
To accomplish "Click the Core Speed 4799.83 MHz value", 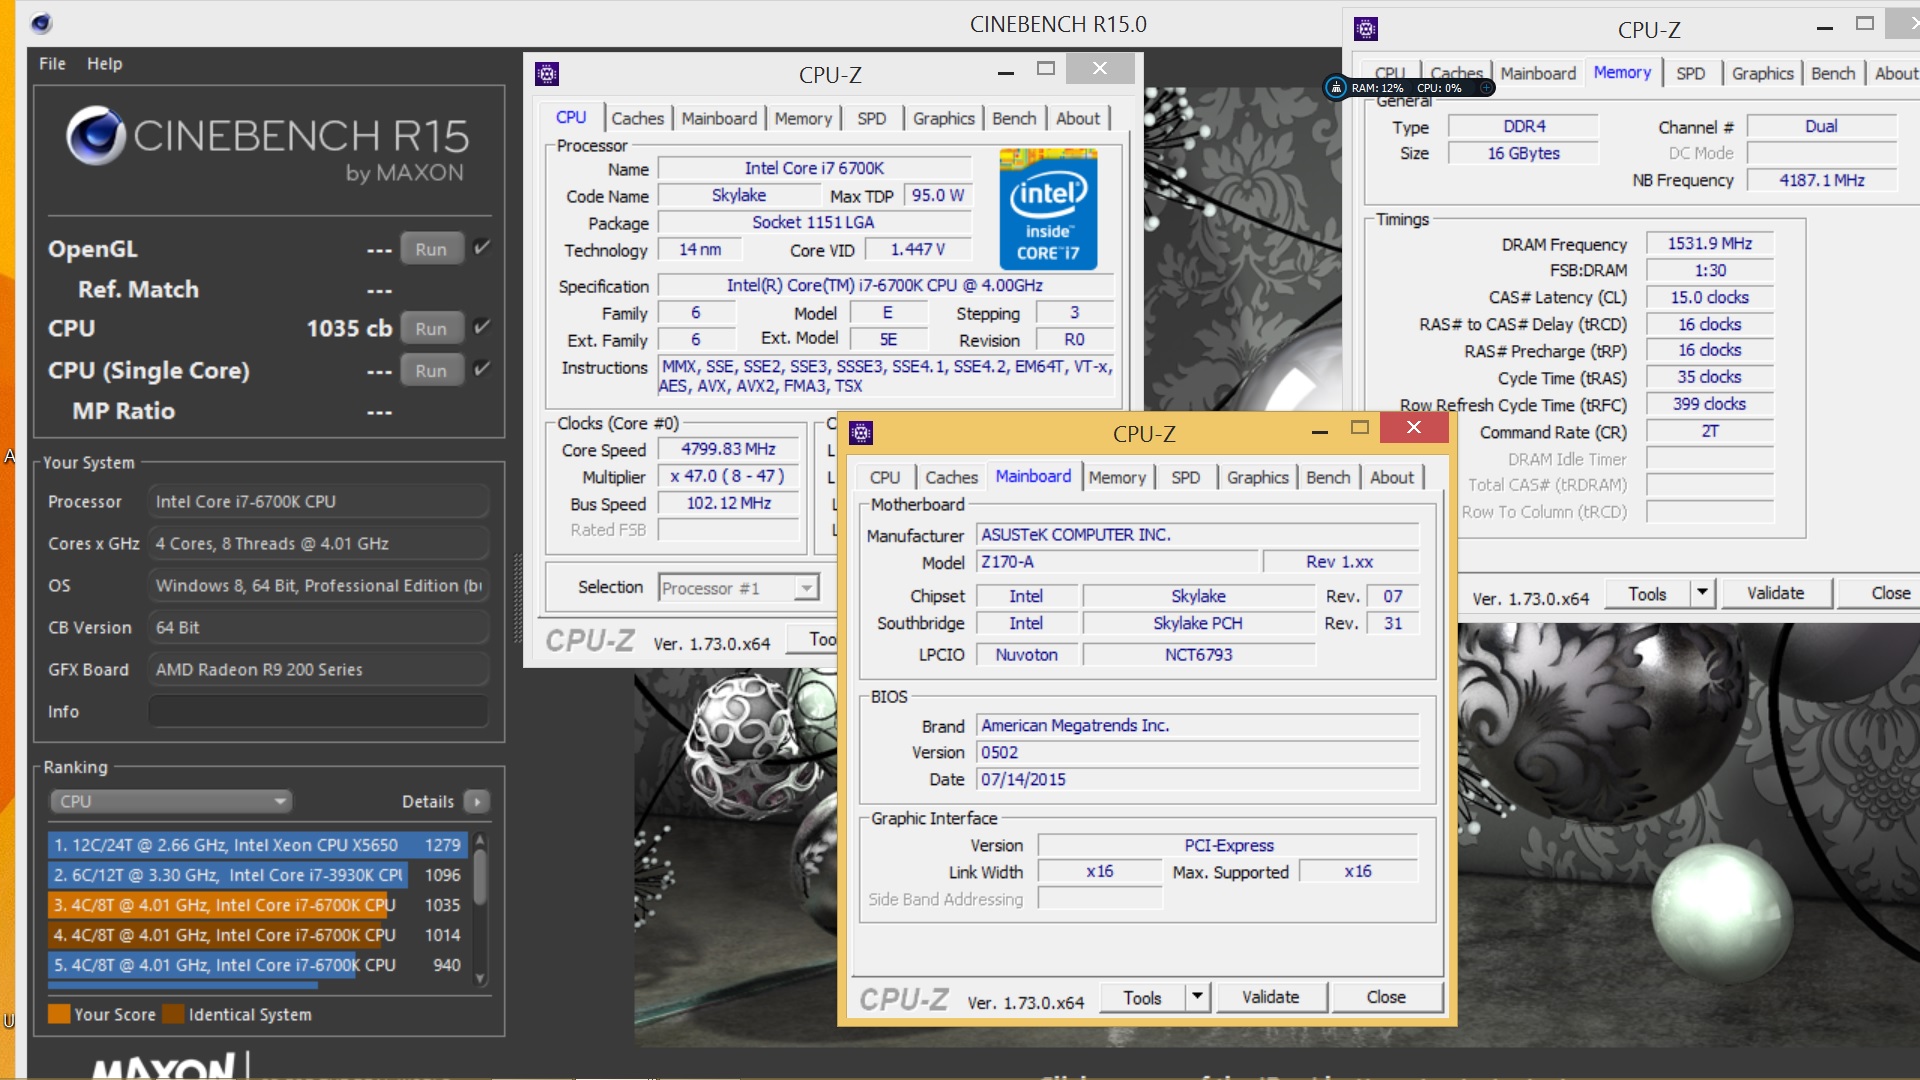I will click(x=729, y=450).
